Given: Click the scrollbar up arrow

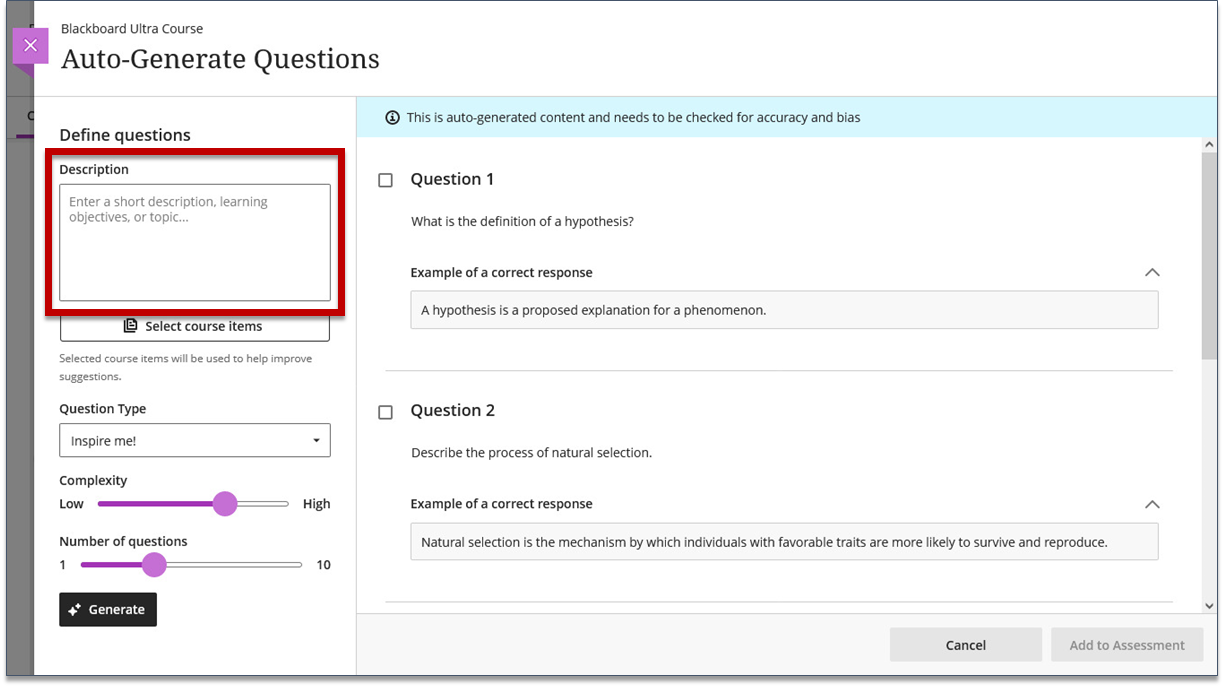Looking at the screenshot, I should tap(1209, 146).
